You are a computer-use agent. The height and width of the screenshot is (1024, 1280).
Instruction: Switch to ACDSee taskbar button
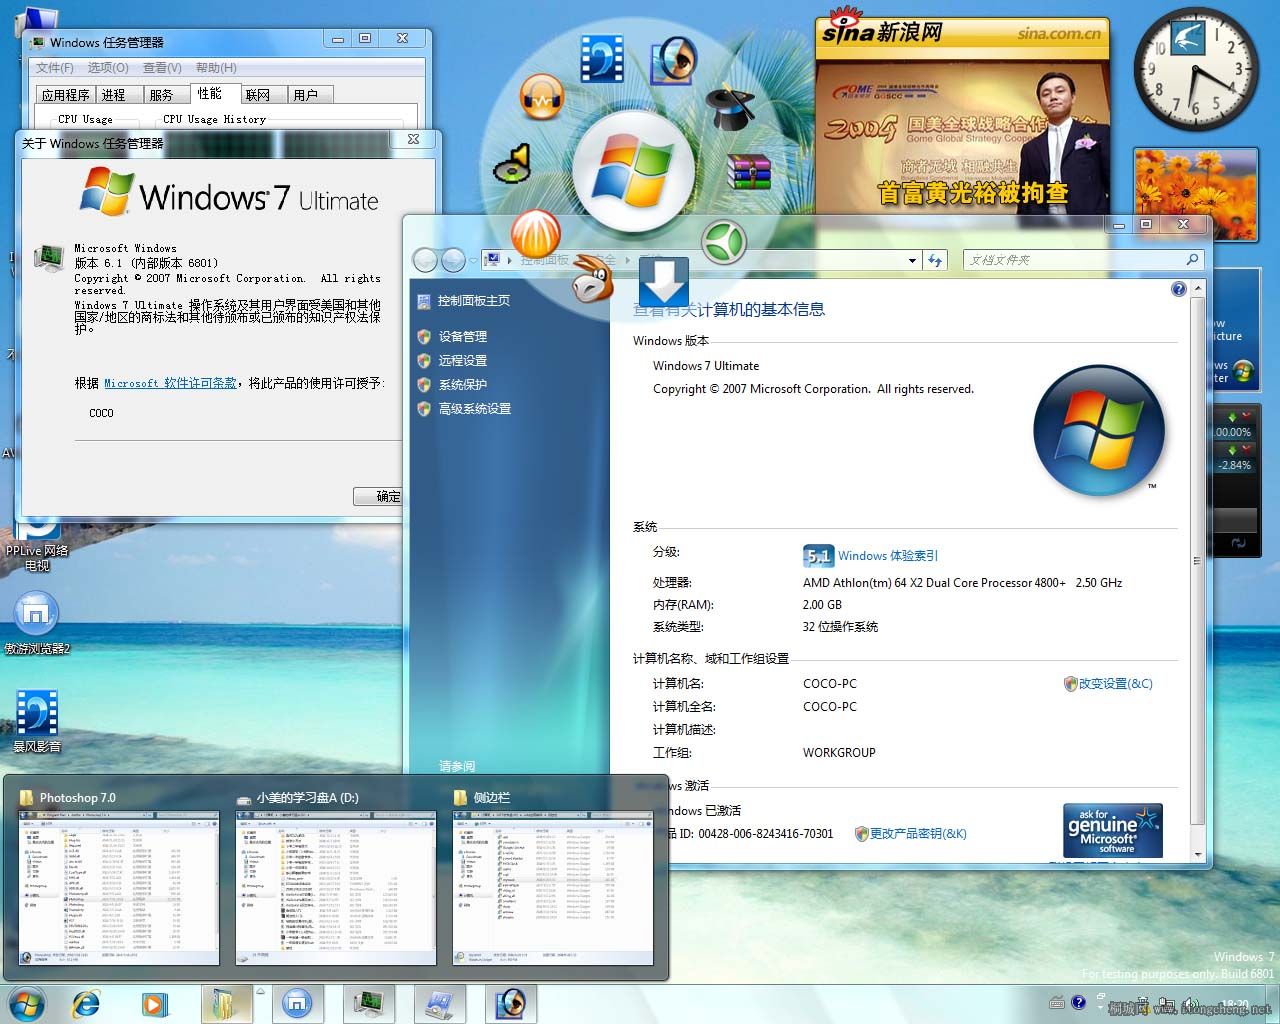click(x=511, y=1004)
